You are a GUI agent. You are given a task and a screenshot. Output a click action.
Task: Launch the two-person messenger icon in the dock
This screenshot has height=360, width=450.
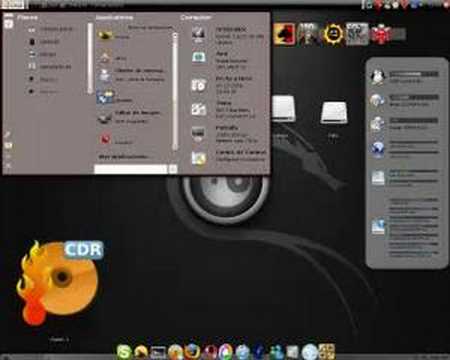(x=276, y=352)
